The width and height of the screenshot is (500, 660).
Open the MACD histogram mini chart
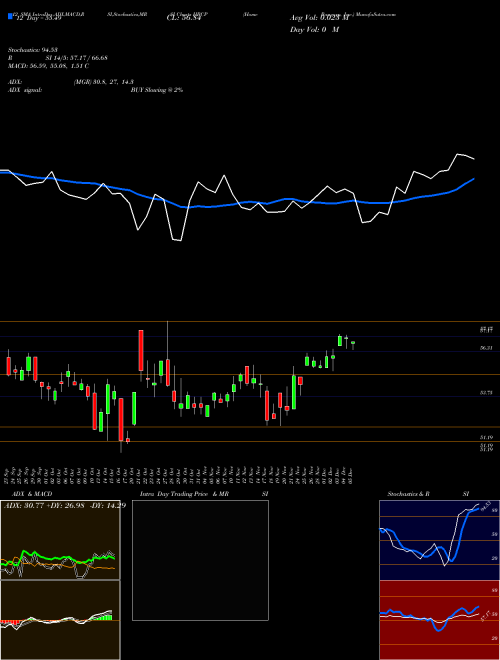tap(60, 620)
